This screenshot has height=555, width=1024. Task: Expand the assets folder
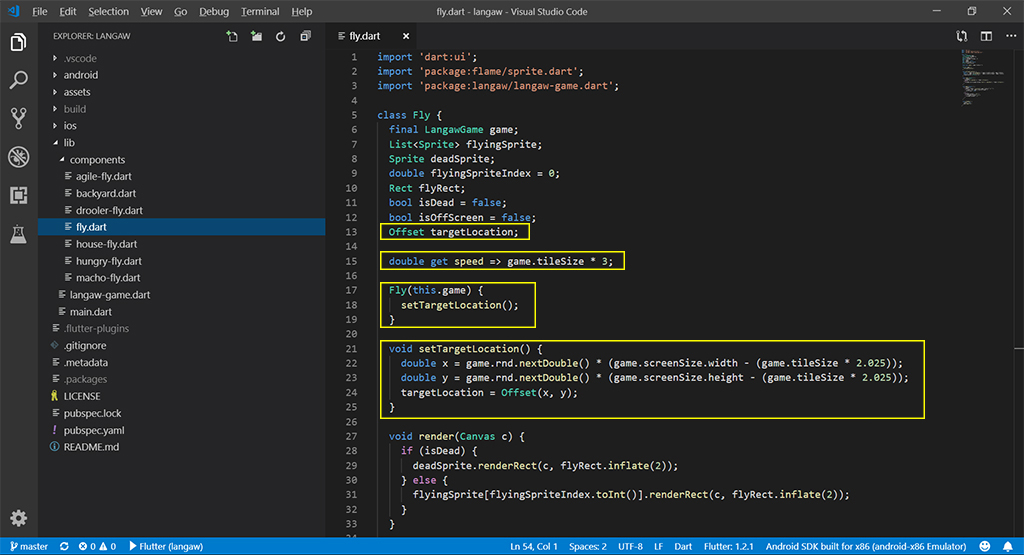[76, 92]
